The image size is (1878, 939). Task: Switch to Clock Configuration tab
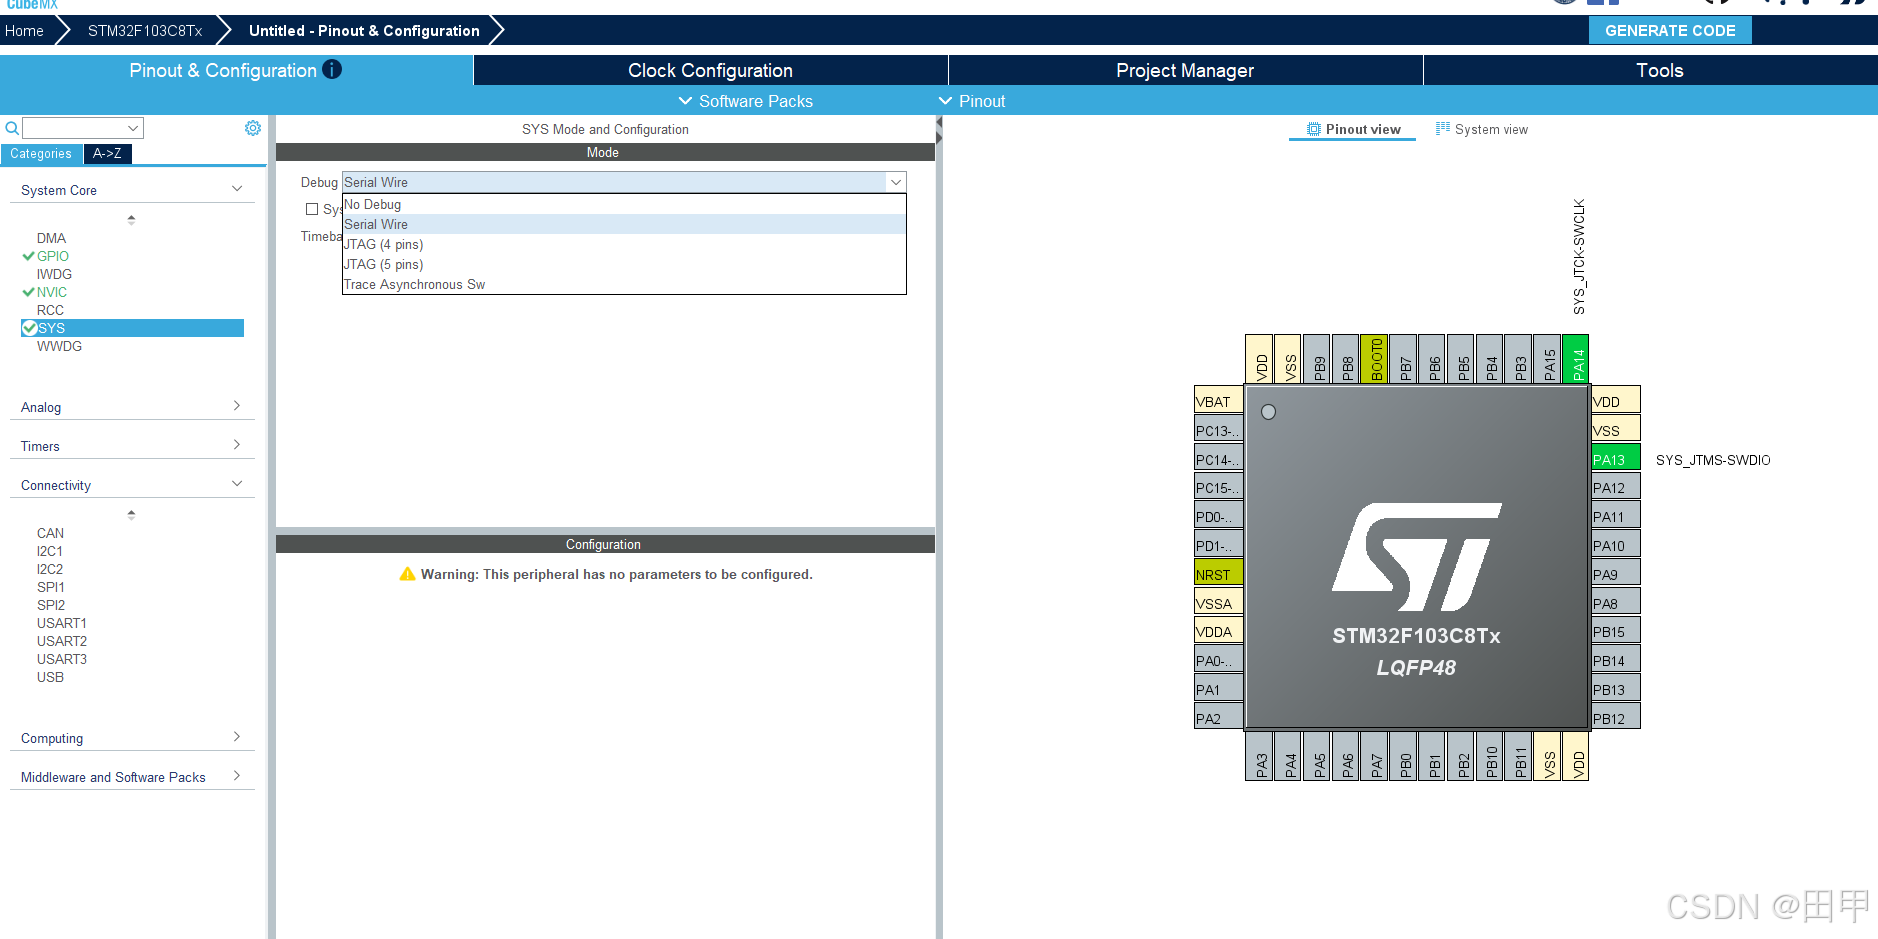(x=710, y=70)
